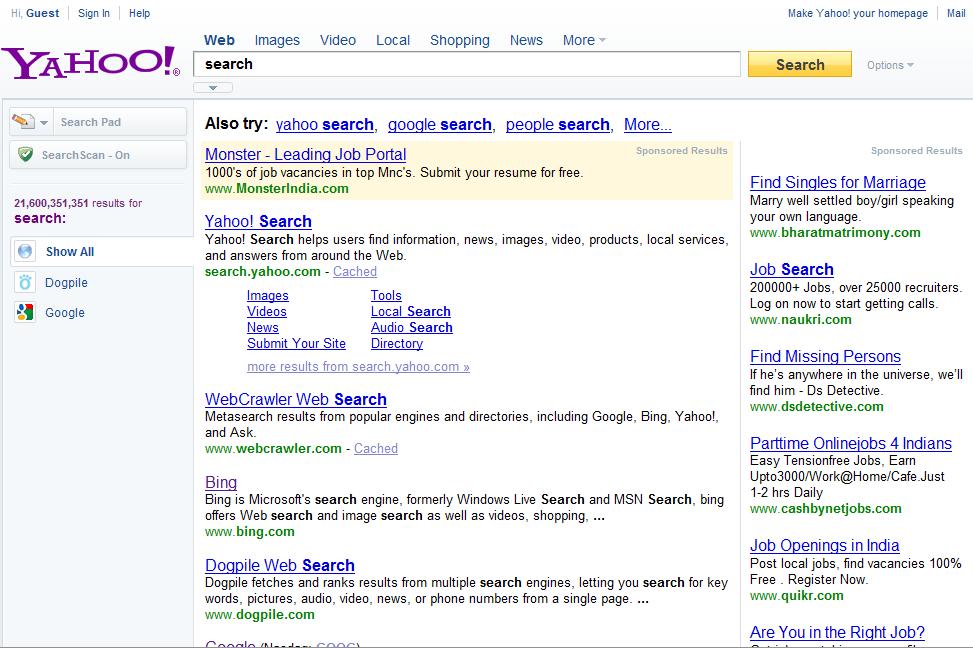973x648 pixels.
Task: Try the google search suggestion
Action: [439, 124]
